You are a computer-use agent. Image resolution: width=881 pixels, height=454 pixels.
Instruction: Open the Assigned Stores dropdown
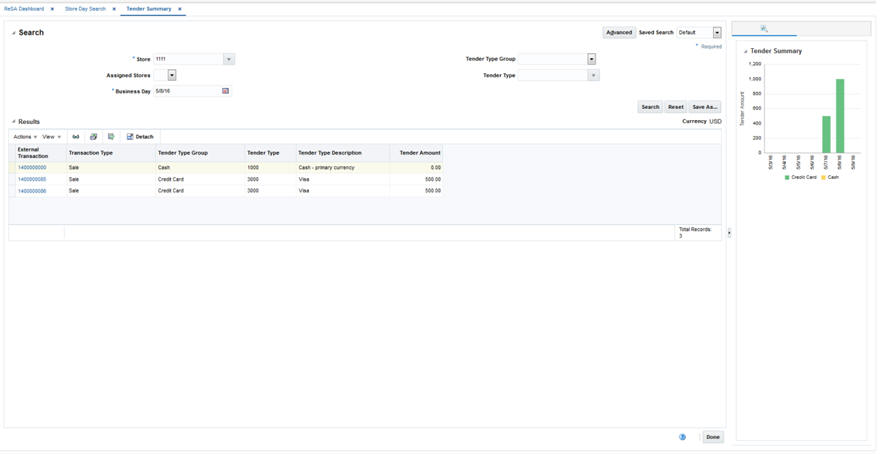click(x=172, y=75)
